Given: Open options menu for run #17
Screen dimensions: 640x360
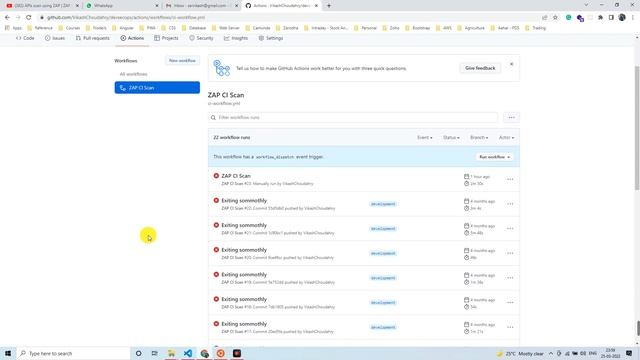Looking at the screenshot, I should [510, 327].
